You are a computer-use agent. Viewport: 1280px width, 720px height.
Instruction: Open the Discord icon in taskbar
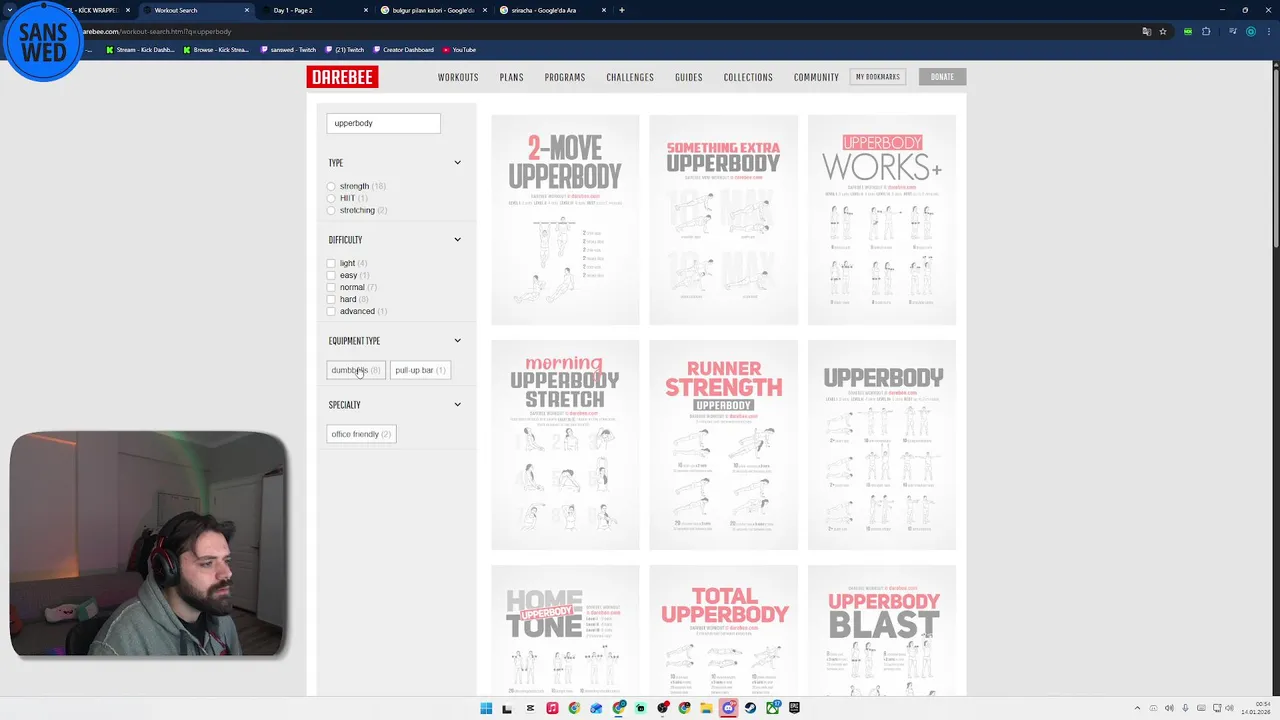coord(728,708)
